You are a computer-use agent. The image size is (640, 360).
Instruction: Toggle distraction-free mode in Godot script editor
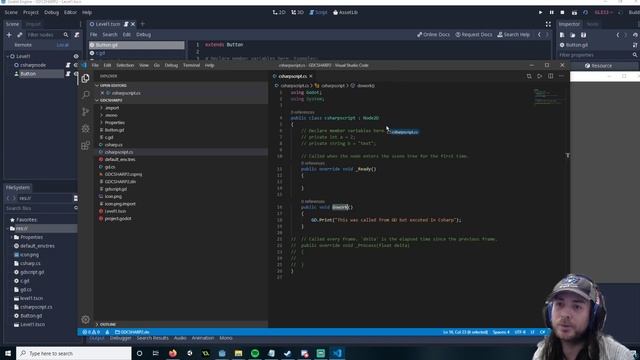pos(548,24)
